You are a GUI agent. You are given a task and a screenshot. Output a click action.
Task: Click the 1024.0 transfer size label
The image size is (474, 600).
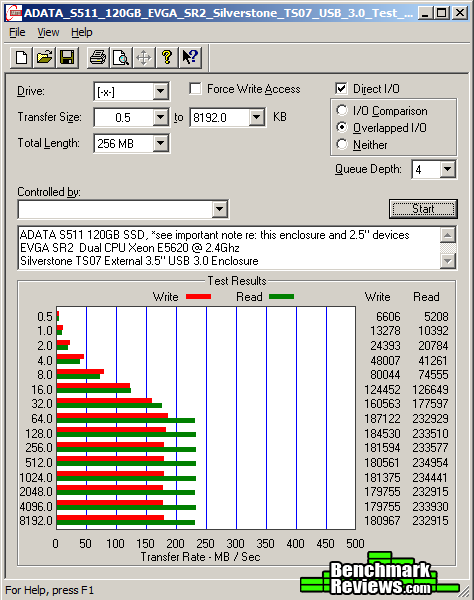36,478
